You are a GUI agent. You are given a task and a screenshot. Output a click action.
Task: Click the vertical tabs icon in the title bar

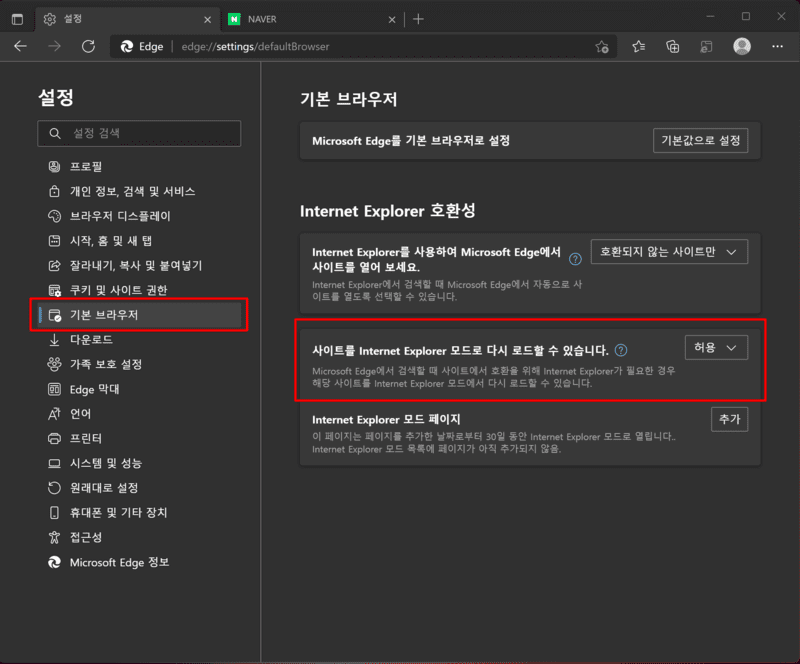tap(17, 19)
